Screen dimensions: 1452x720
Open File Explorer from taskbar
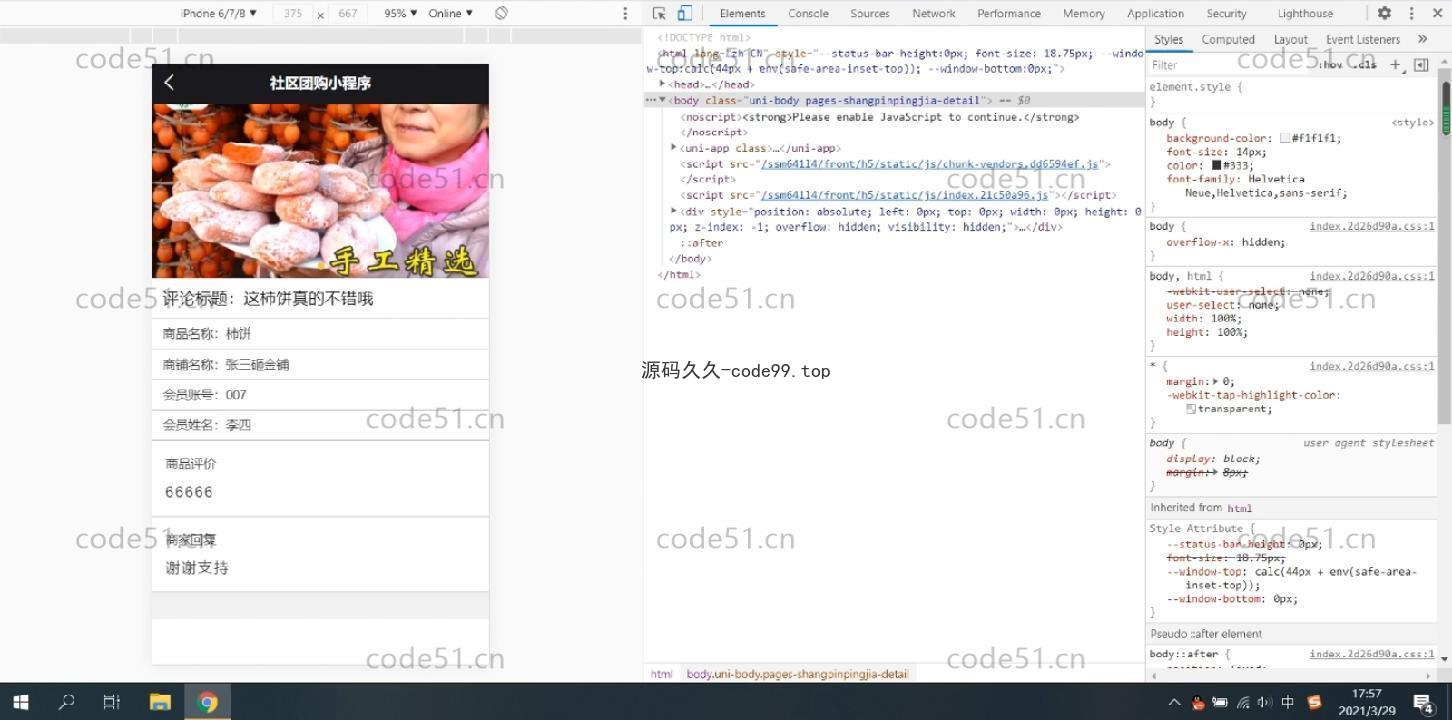pyautogui.click(x=160, y=702)
